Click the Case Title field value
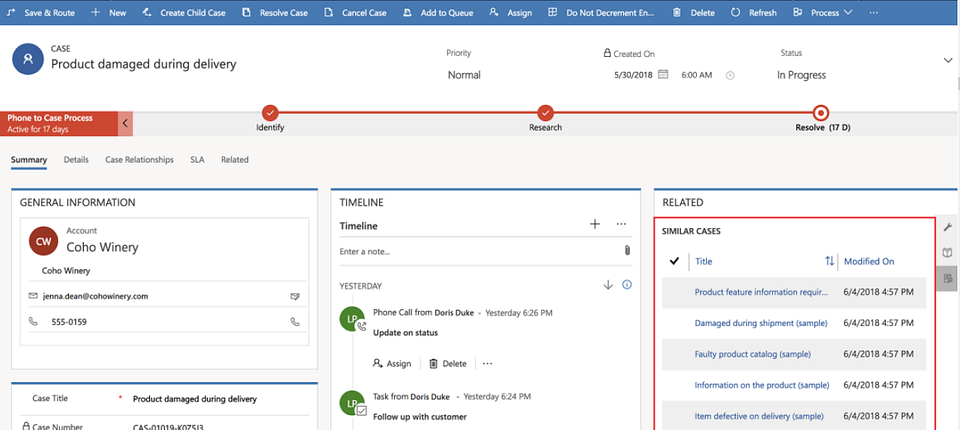Screen dimensions: 960x430 pos(195,399)
